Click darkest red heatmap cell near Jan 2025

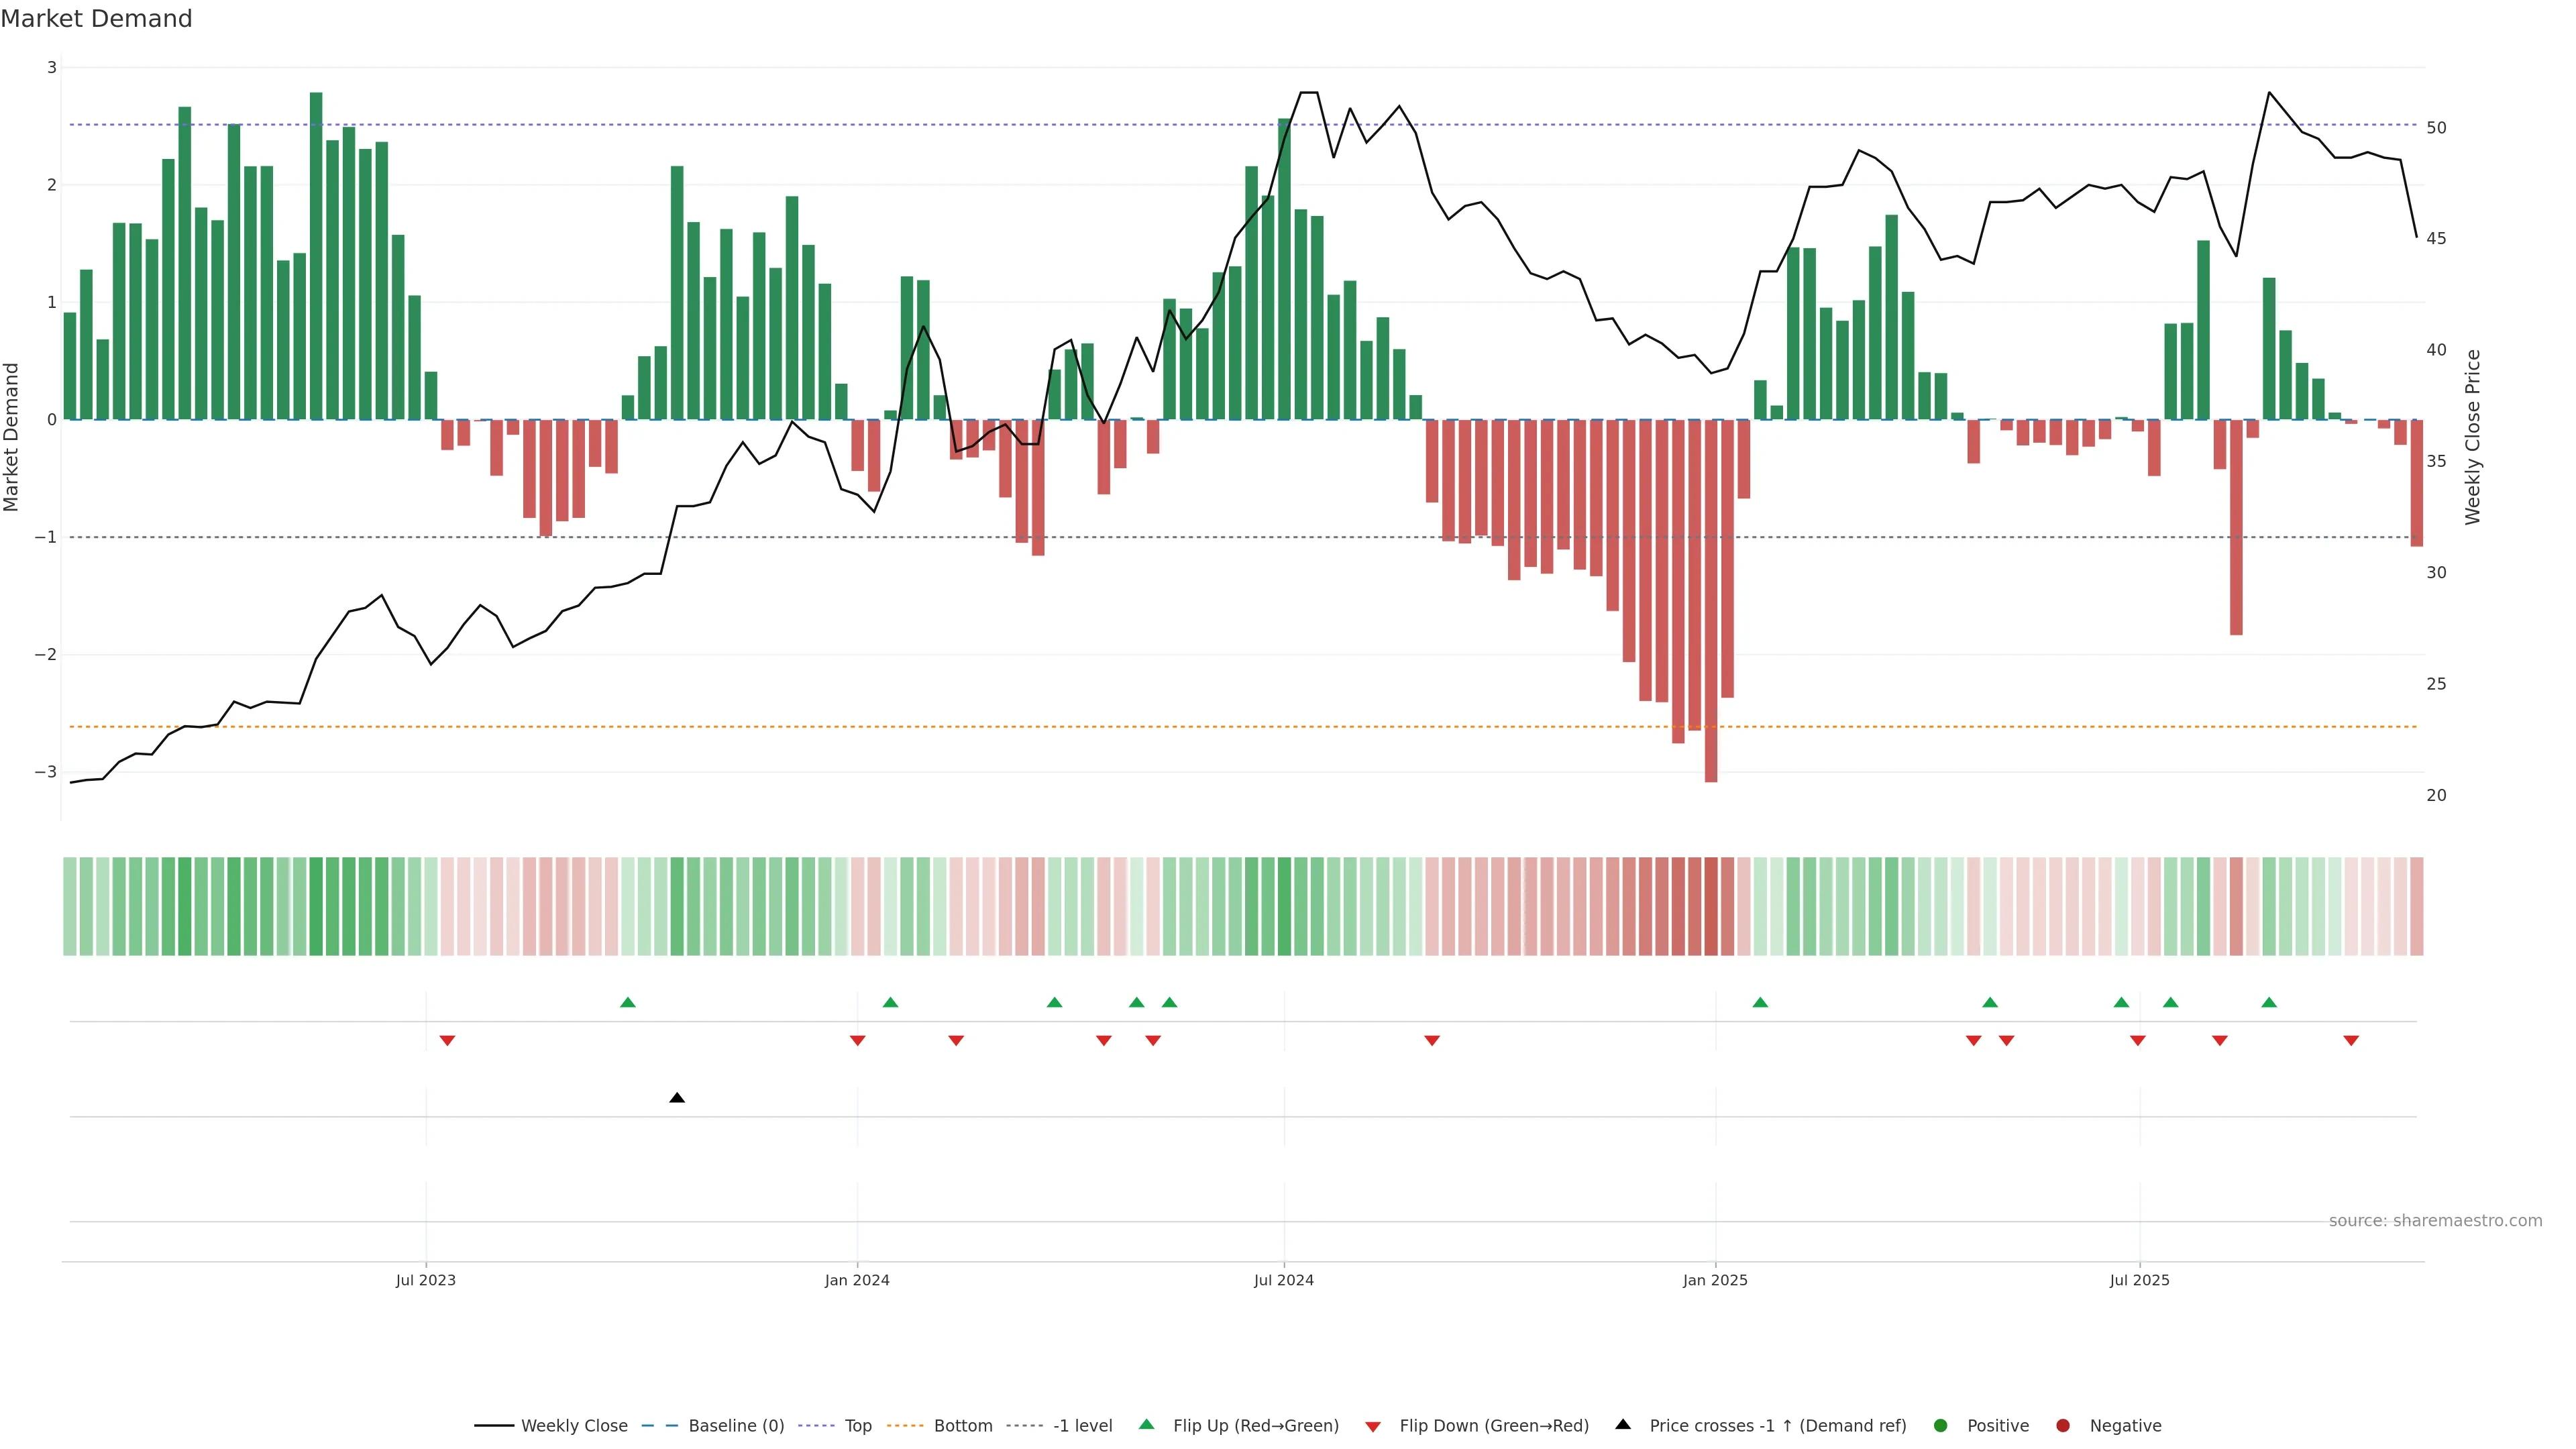[x=1711, y=906]
